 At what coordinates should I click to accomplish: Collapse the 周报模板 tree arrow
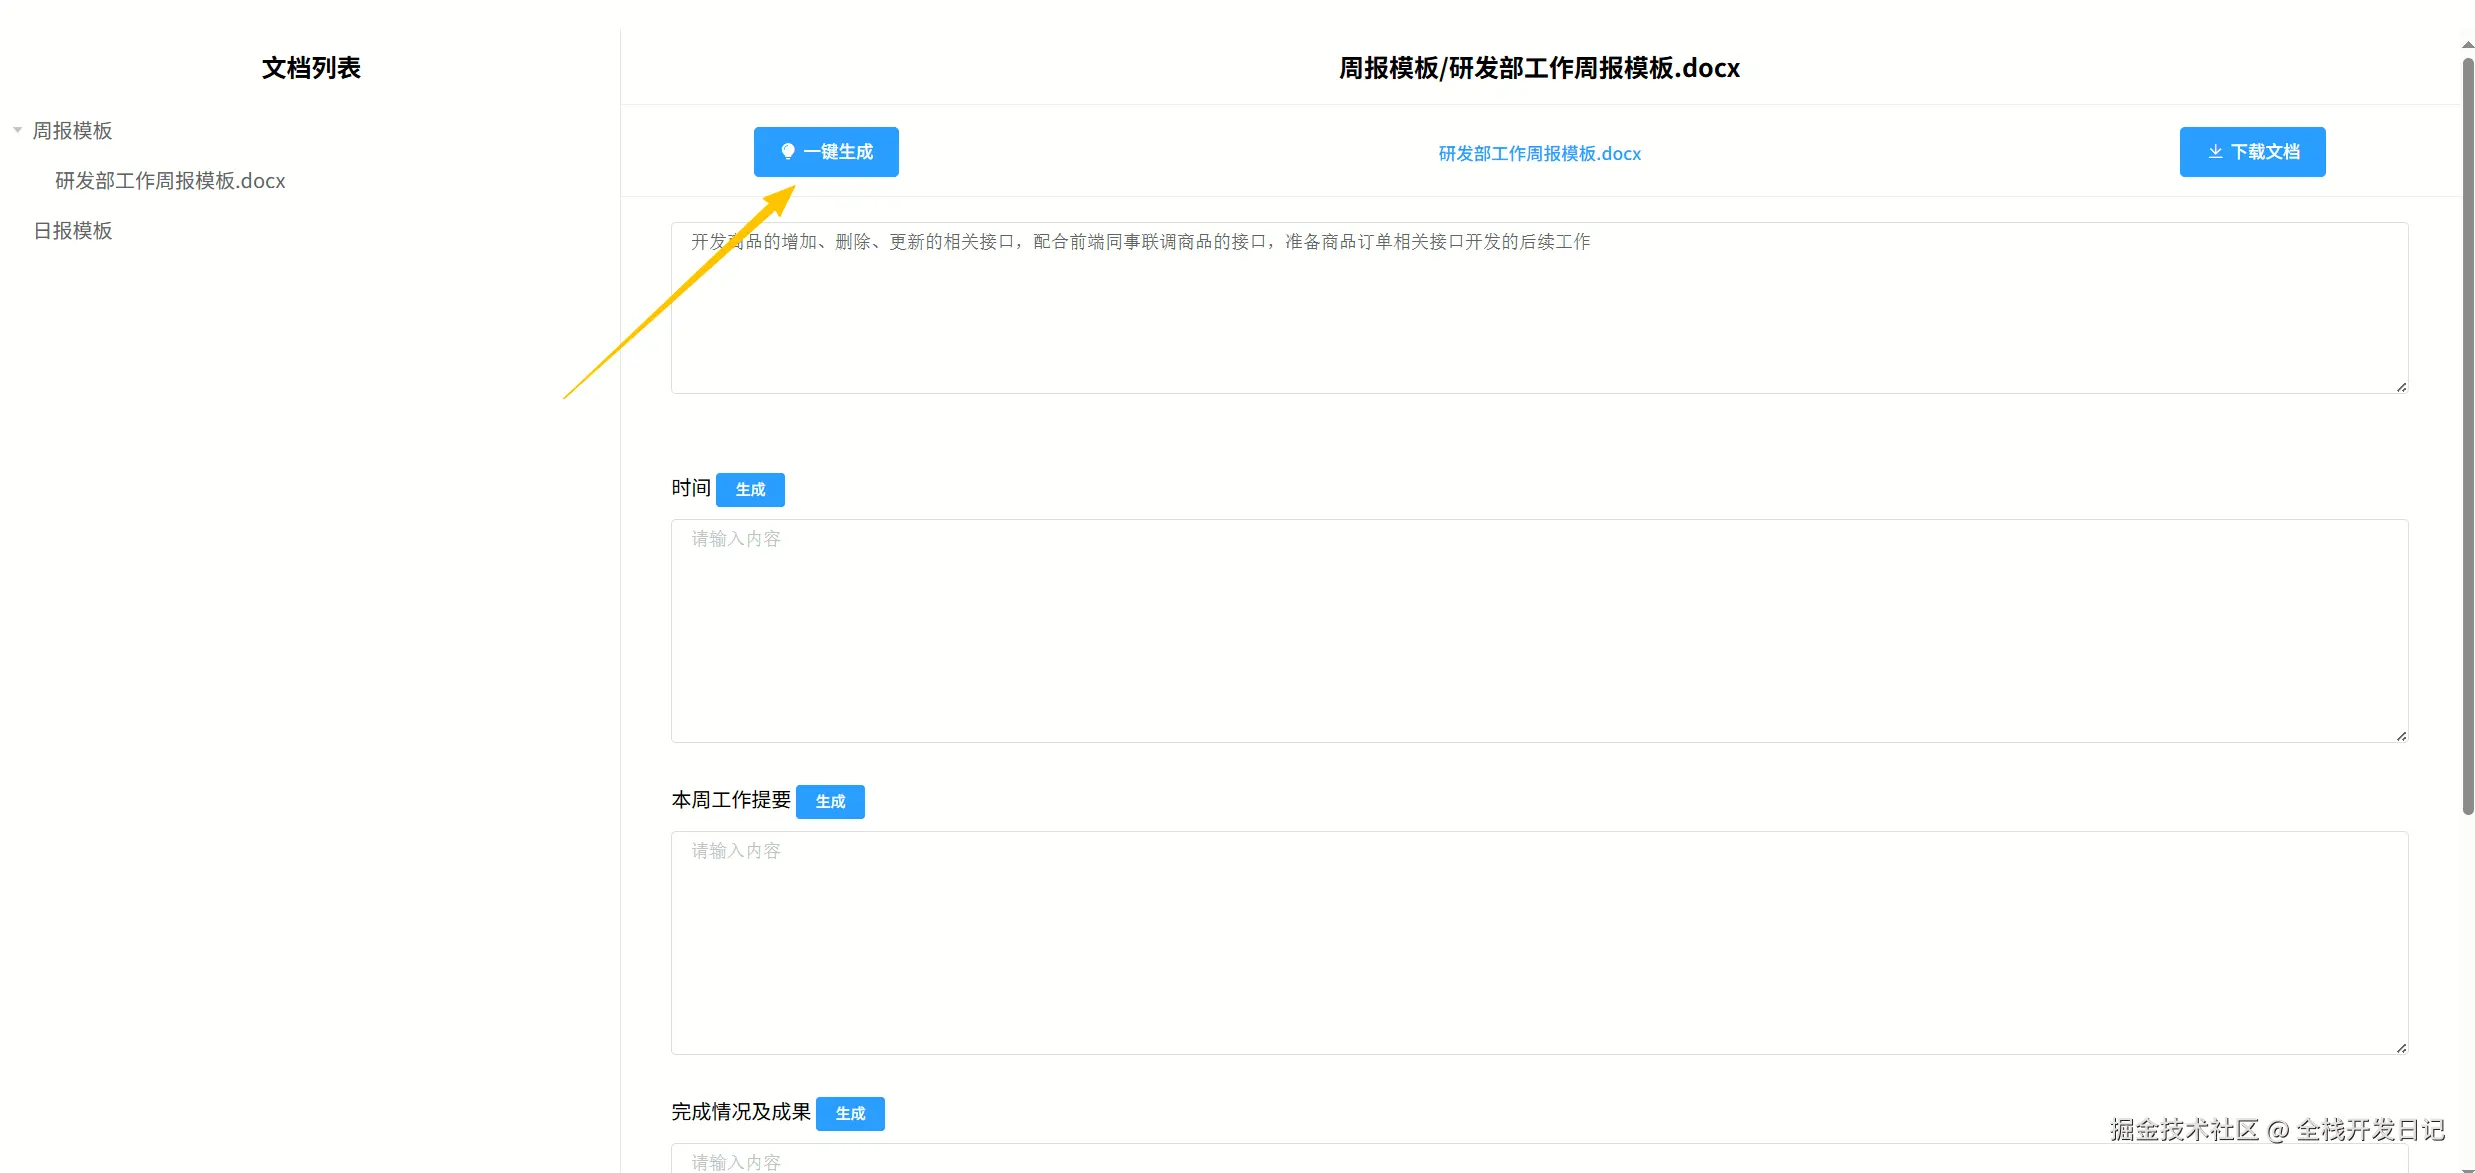(x=17, y=130)
